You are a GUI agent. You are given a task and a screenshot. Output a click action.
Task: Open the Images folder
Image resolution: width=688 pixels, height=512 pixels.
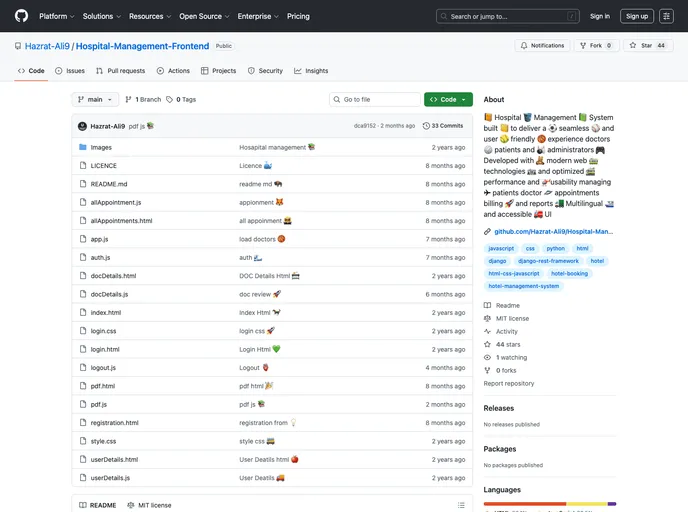click(x=101, y=147)
